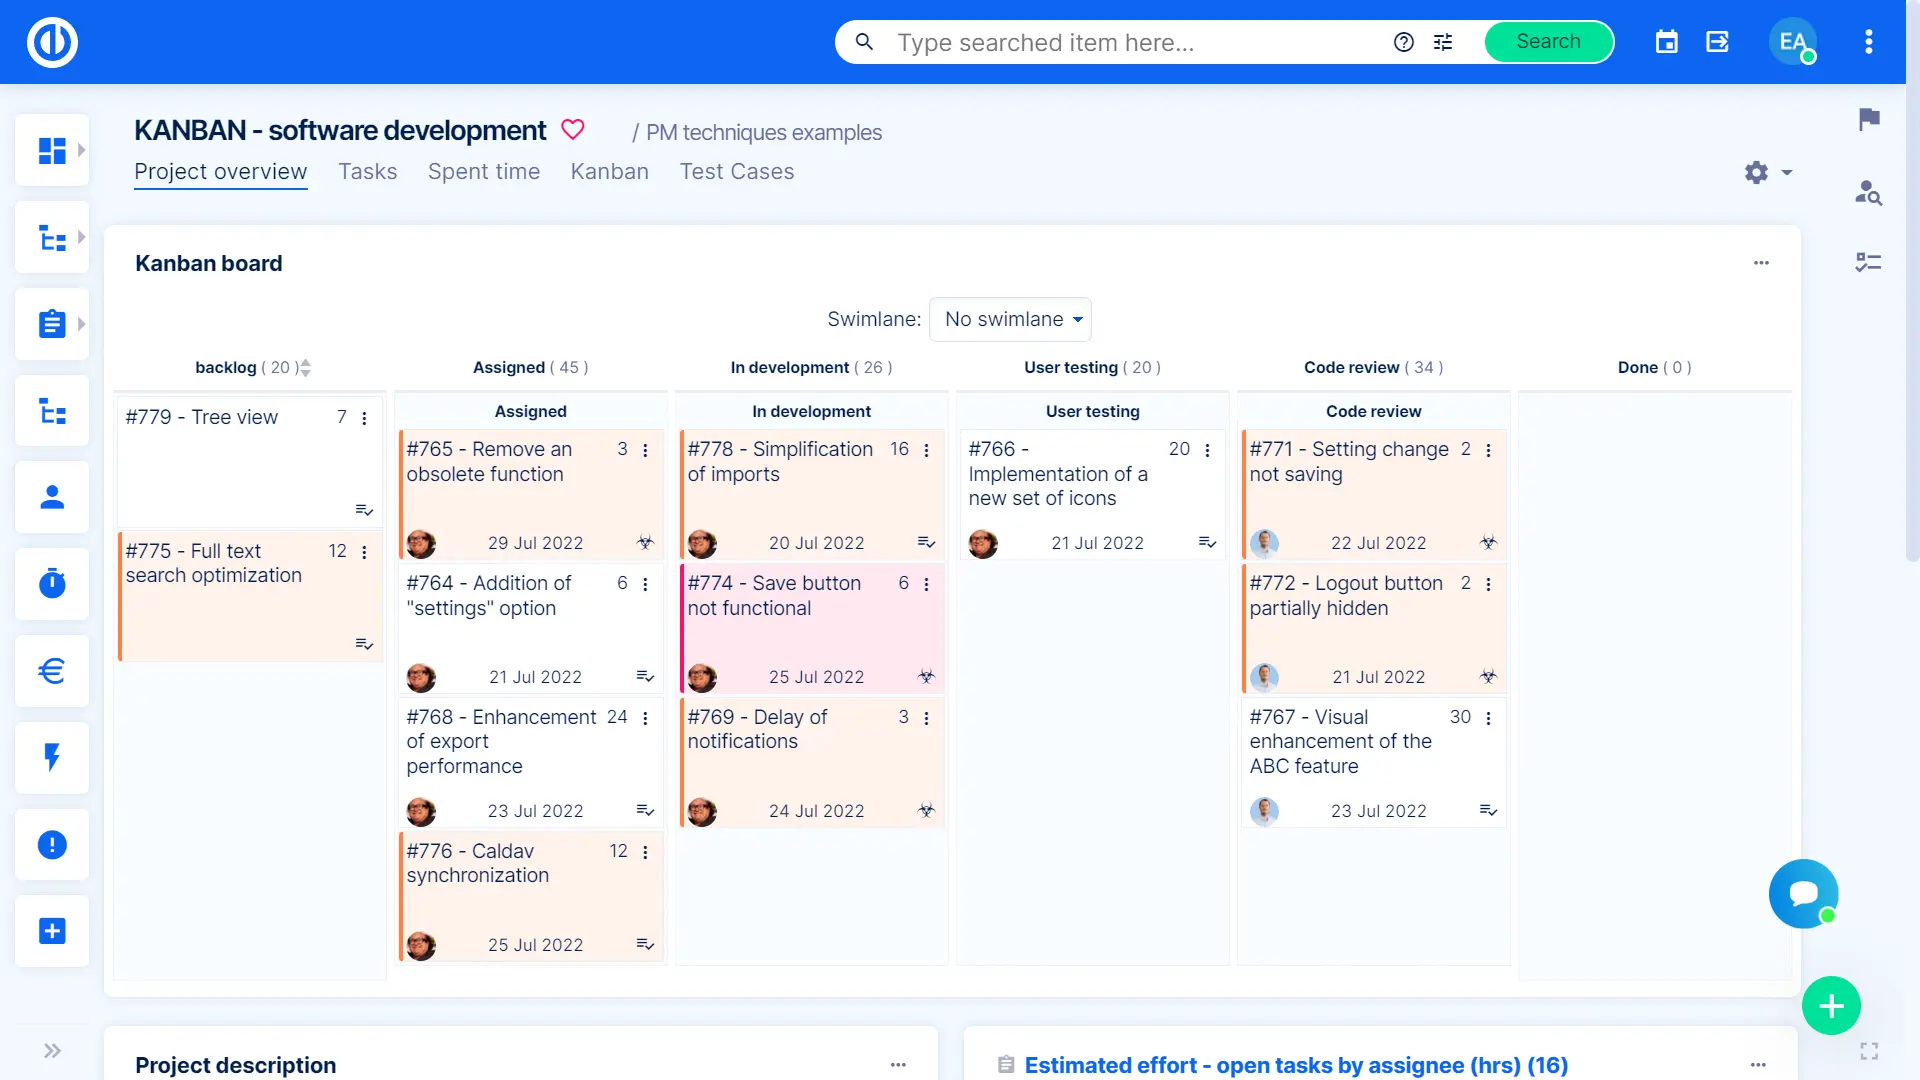1920x1080 pixels.
Task: Toggle fullscreen icon at bottom right
Action: [1868, 1051]
